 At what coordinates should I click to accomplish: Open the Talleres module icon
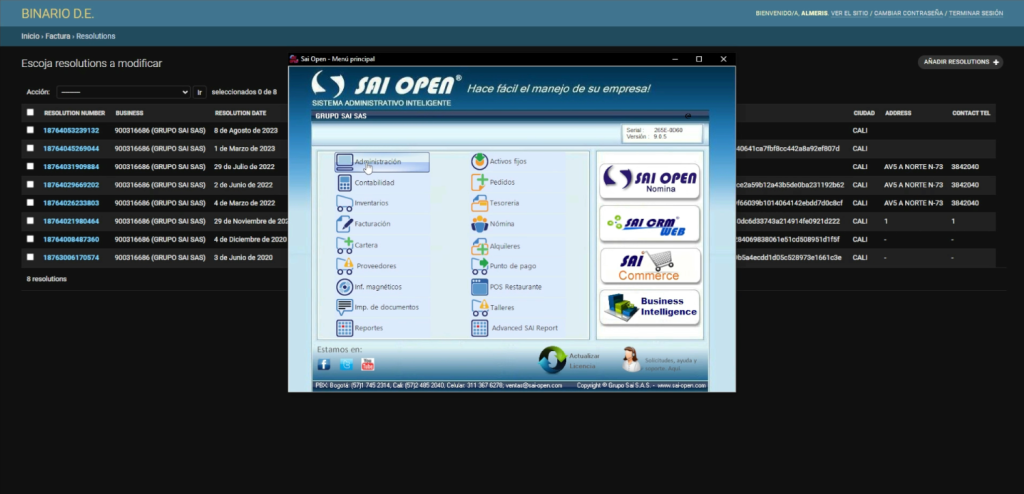[479, 307]
